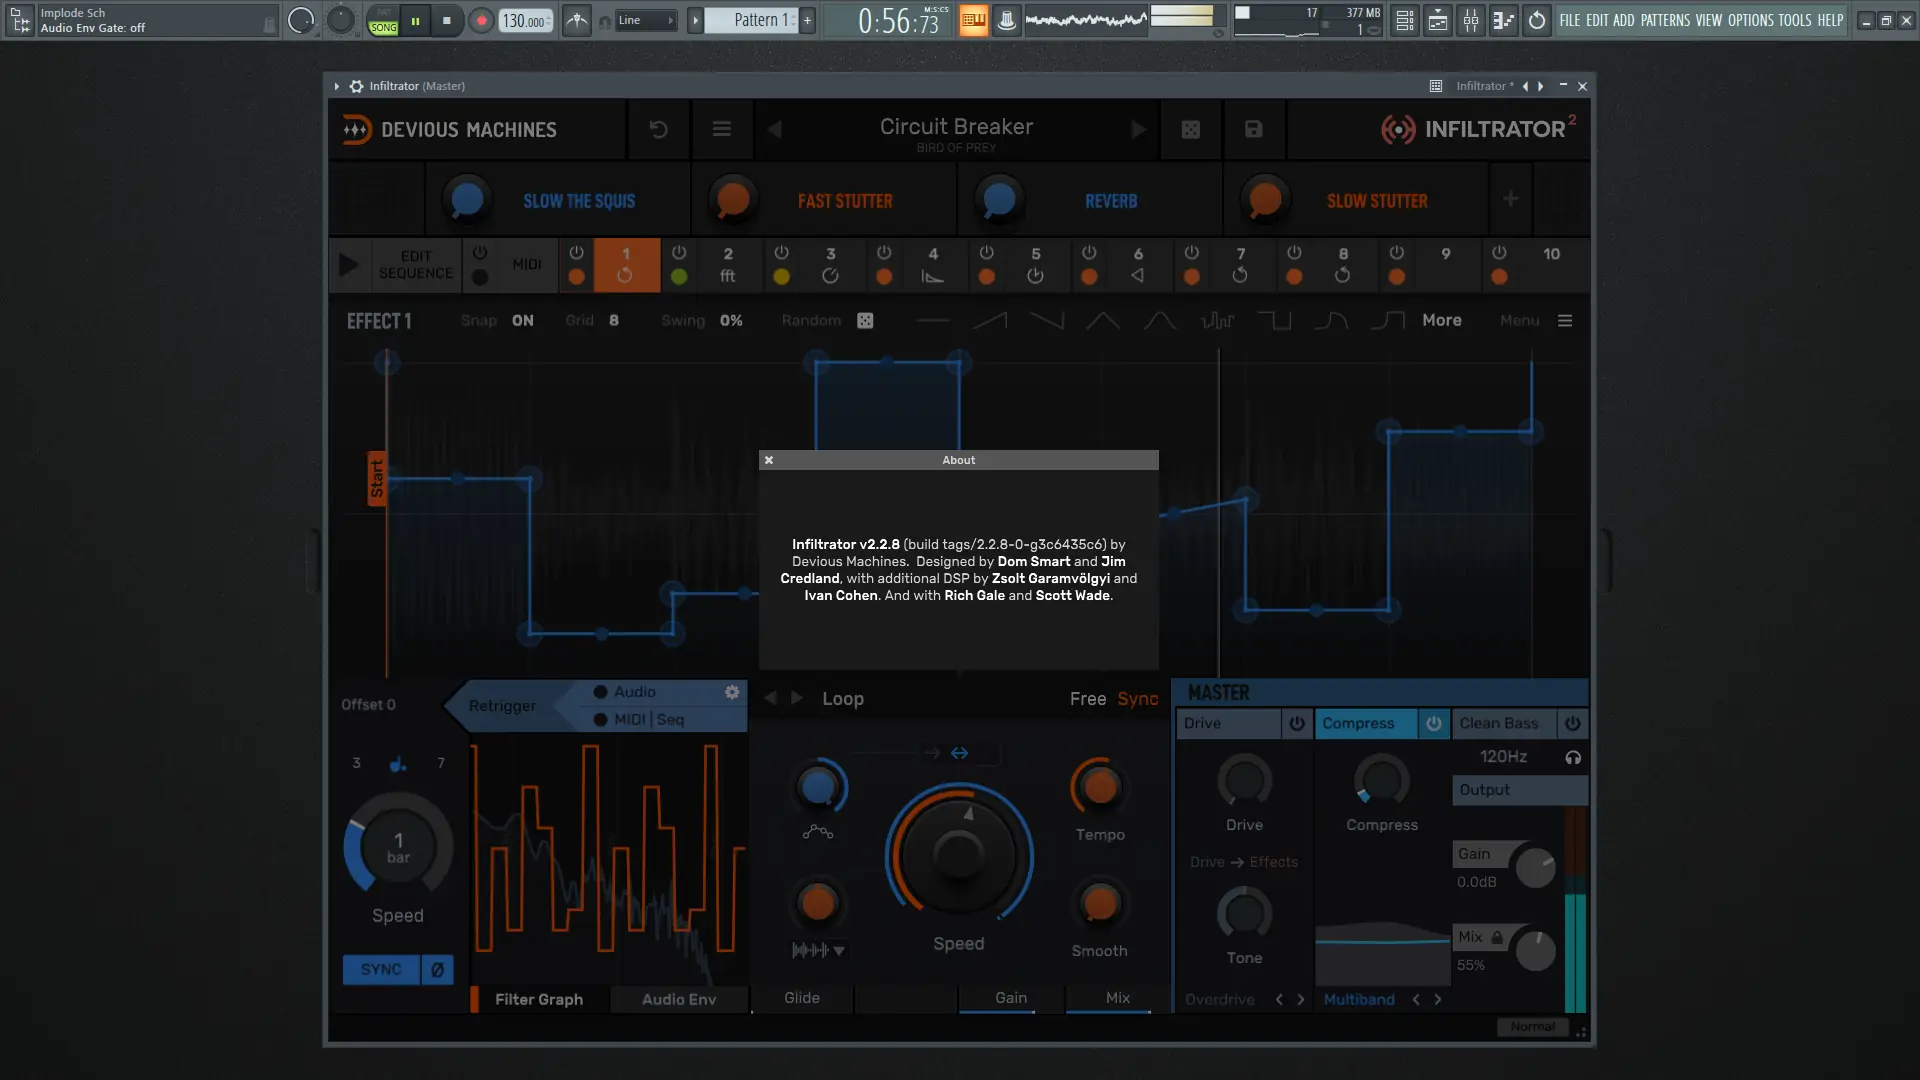Toggle the Clean Bass power button
Viewport: 1920px width, 1080px height.
pos(1572,723)
